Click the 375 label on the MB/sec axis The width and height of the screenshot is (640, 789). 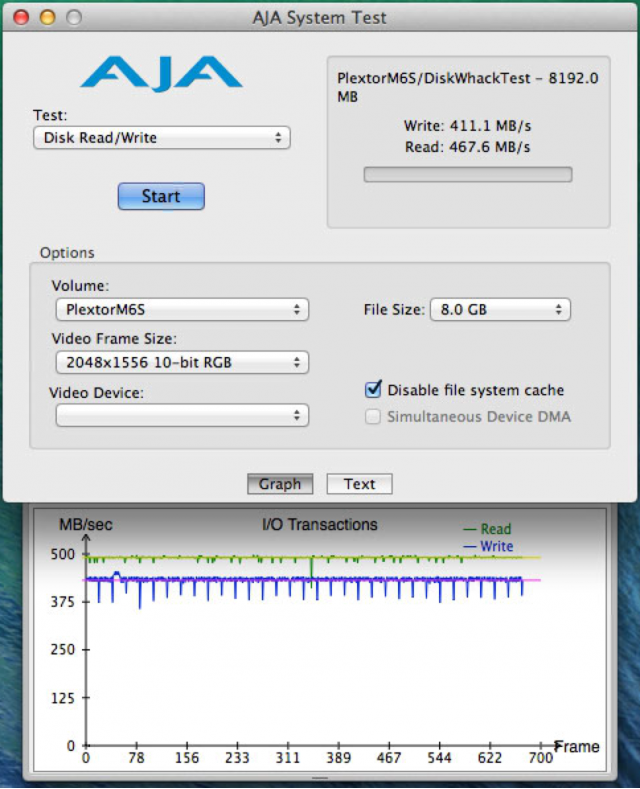(62, 602)
